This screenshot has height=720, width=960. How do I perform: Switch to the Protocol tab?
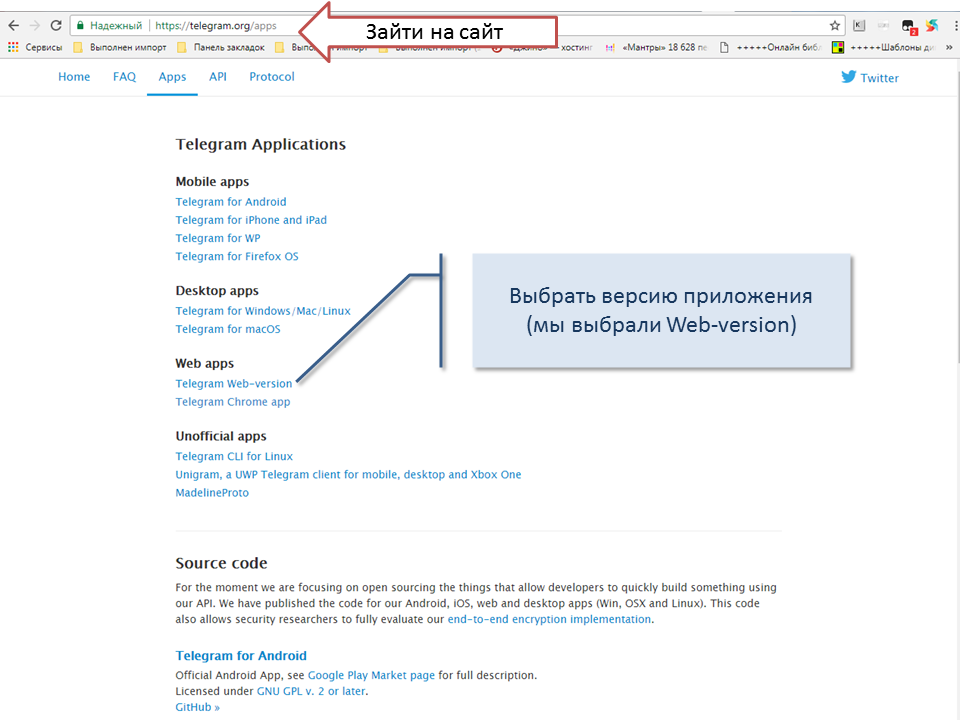pos(272,77)
